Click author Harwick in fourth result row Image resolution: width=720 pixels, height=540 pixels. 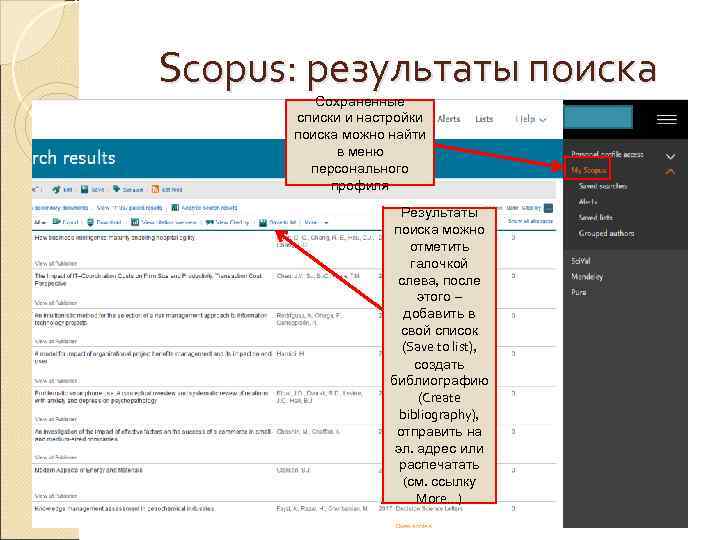click(x=290, y=354)
